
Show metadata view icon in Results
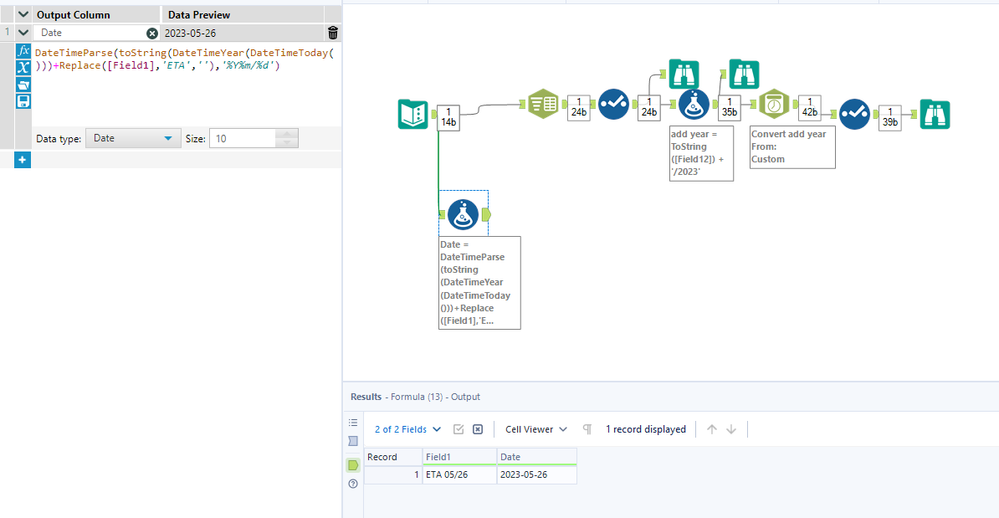(x=353, y=441)
